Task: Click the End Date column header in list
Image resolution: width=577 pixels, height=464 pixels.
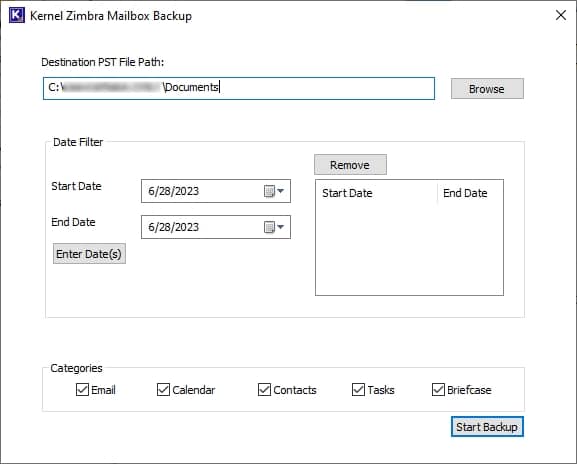Action: coord(465,193)
